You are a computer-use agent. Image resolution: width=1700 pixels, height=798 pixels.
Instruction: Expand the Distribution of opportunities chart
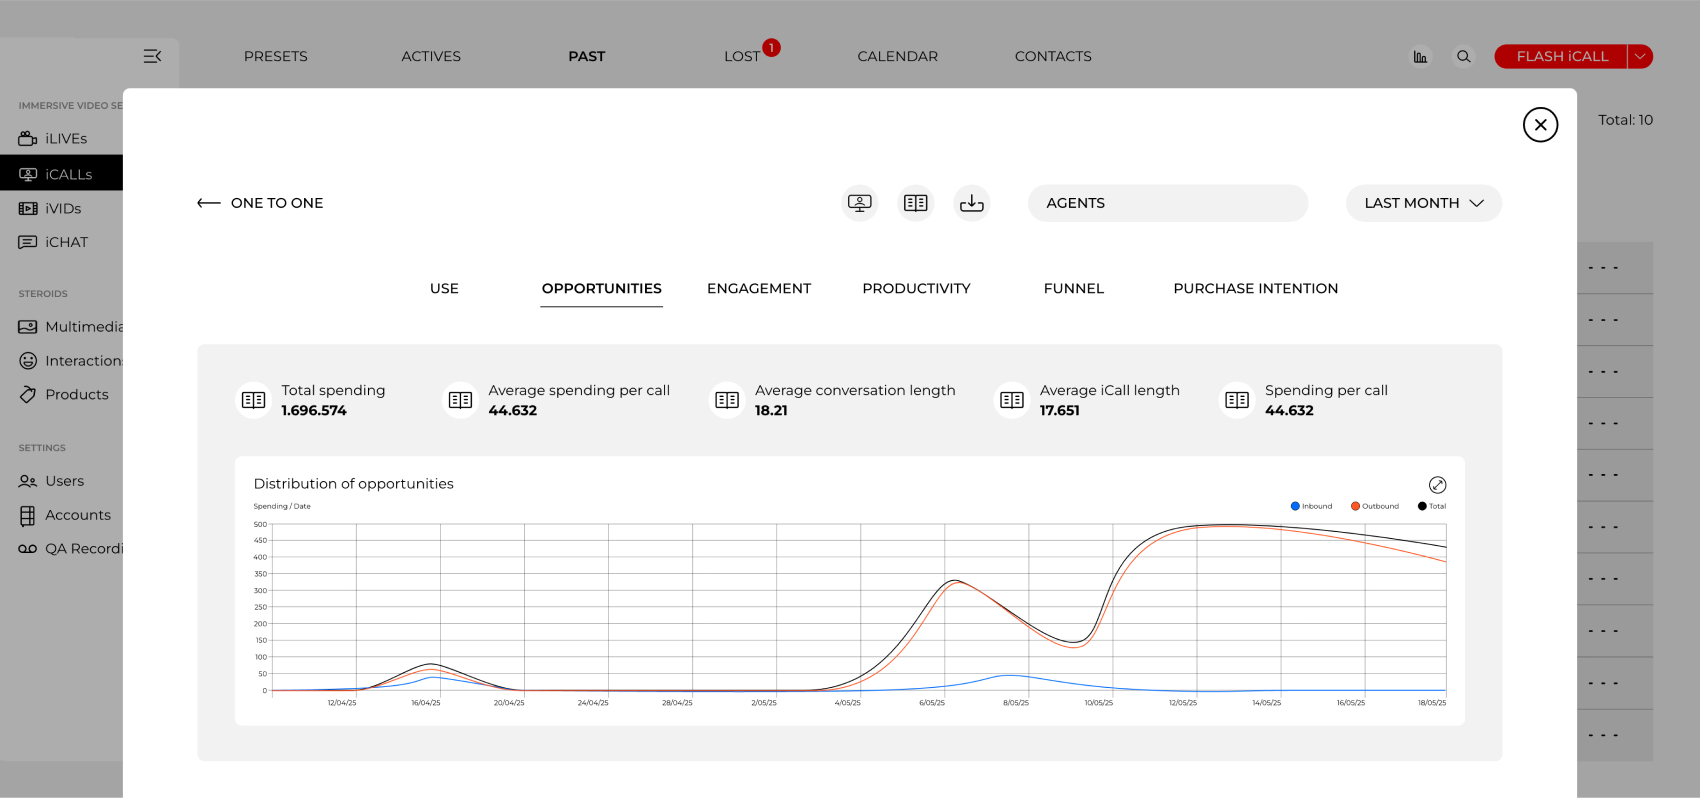(x=1437, y=485)
